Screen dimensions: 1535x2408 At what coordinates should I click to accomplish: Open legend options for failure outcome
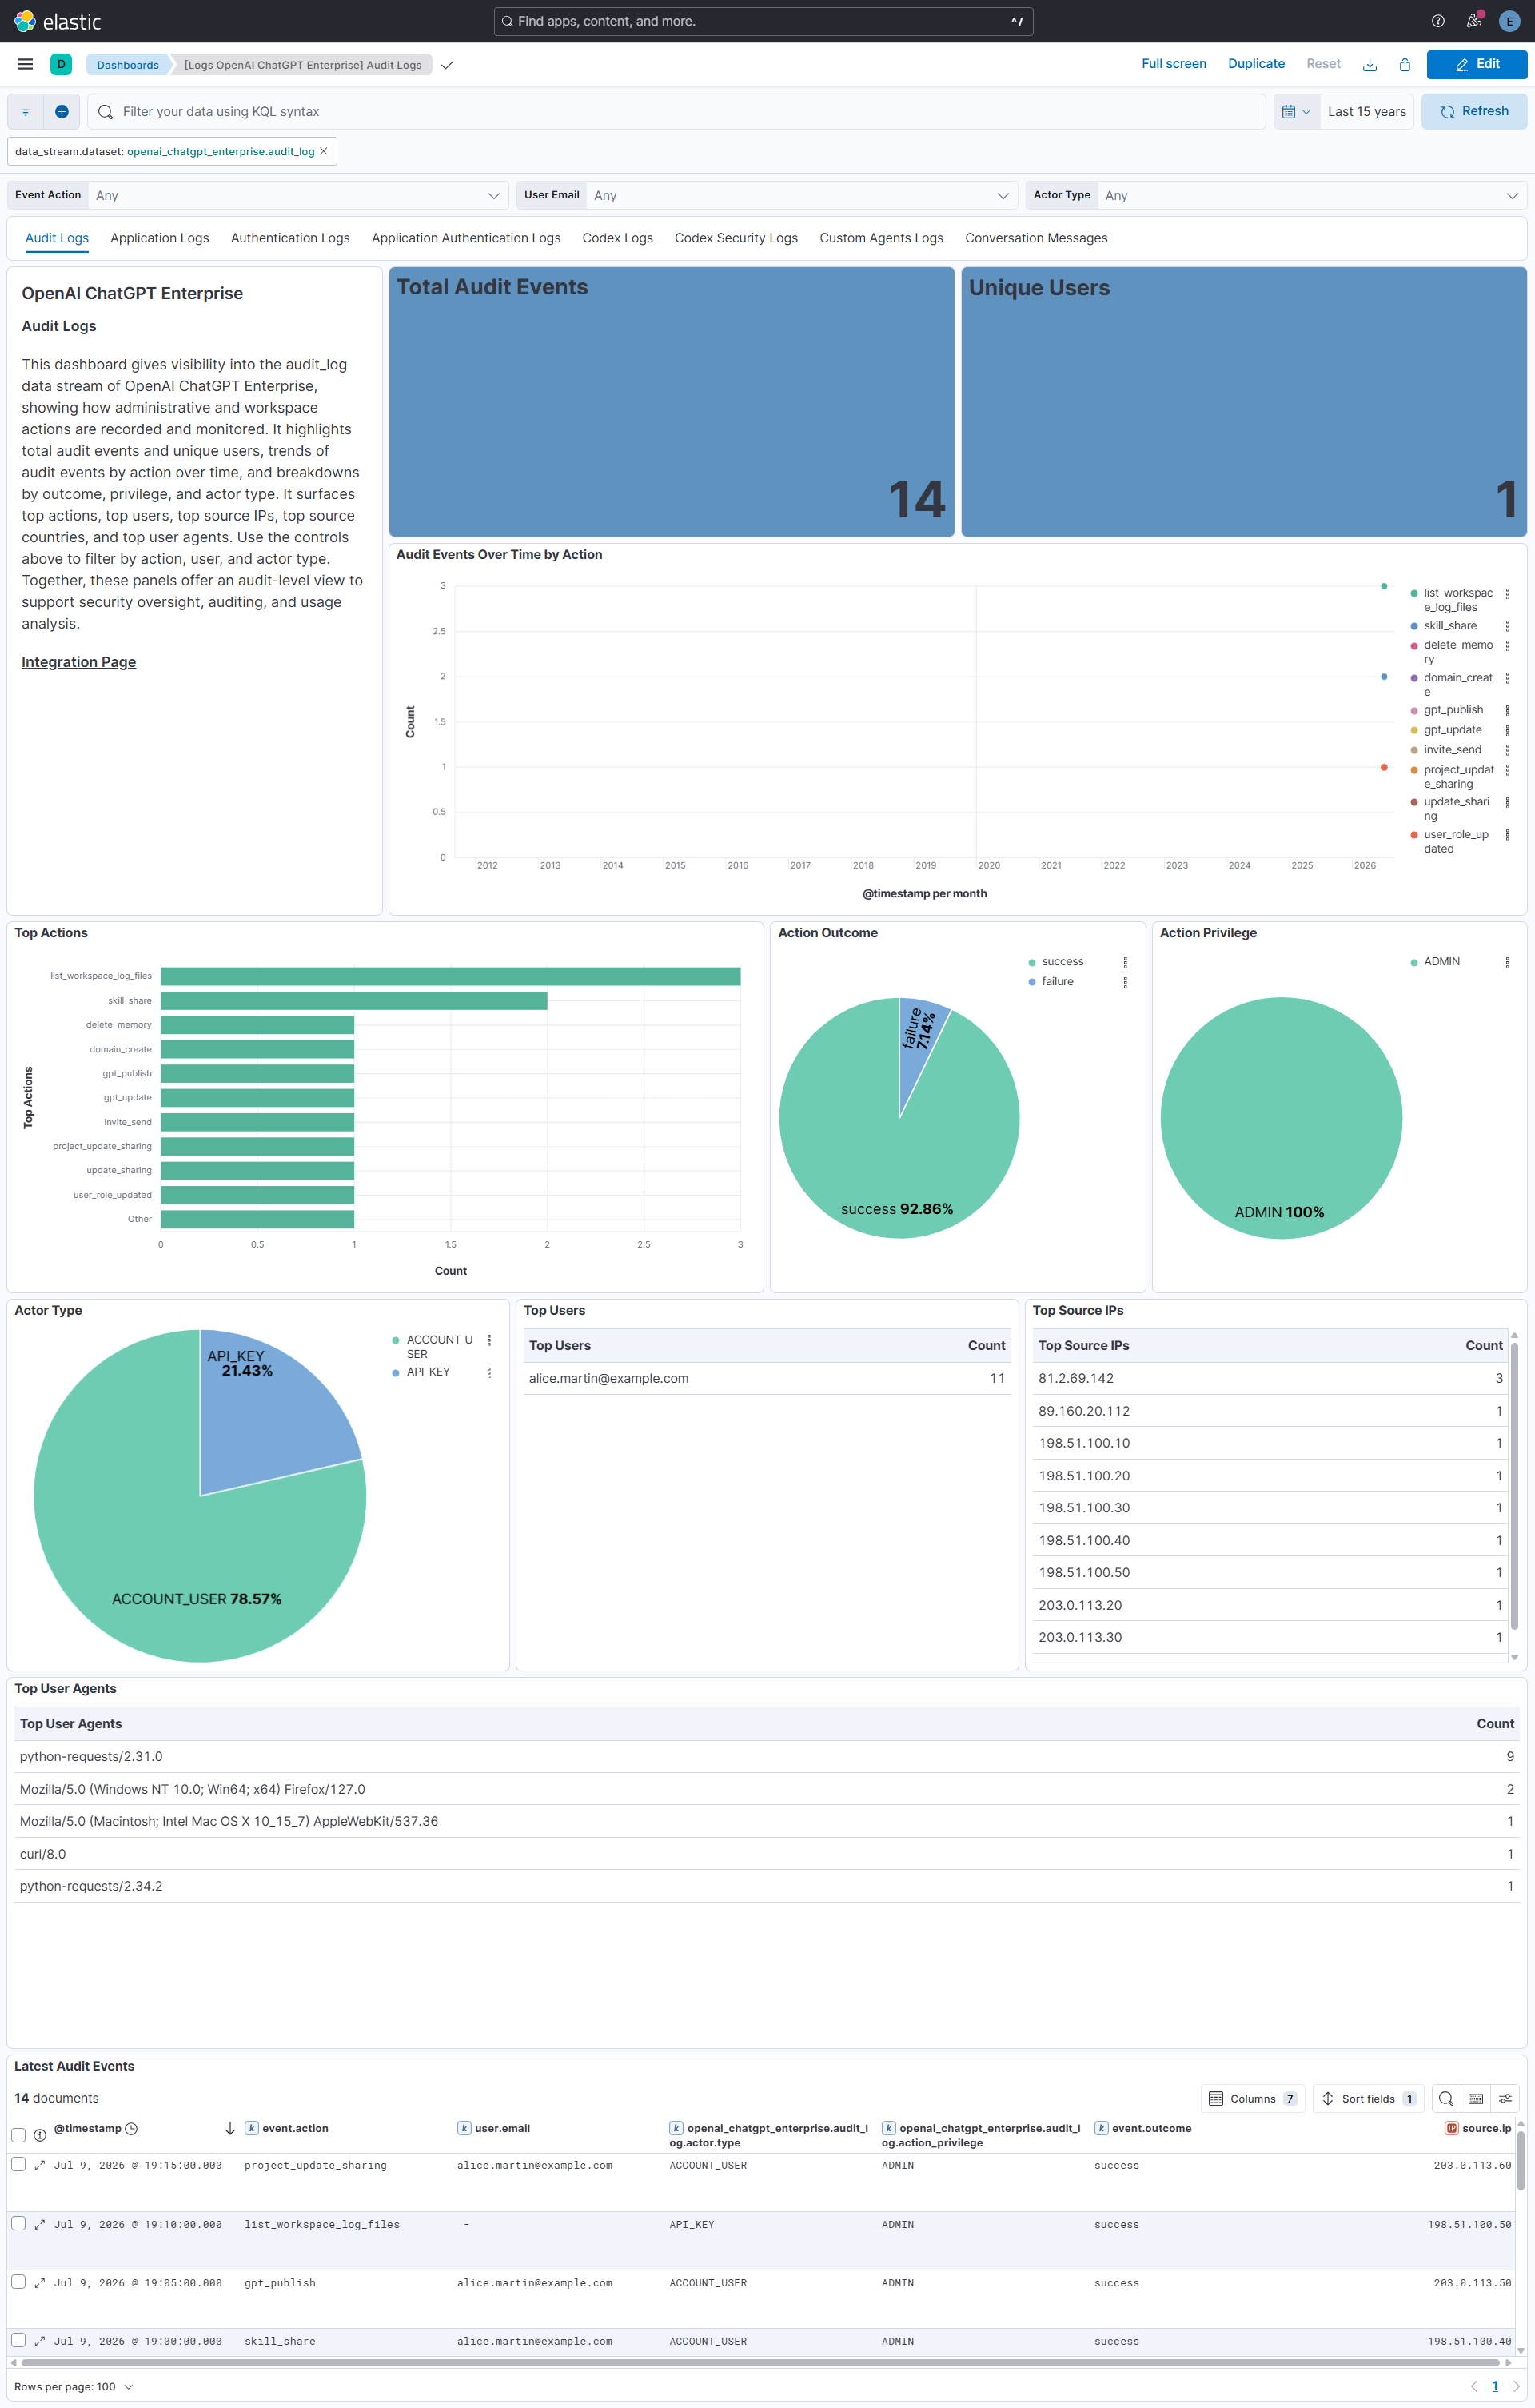coord(1125,982)
